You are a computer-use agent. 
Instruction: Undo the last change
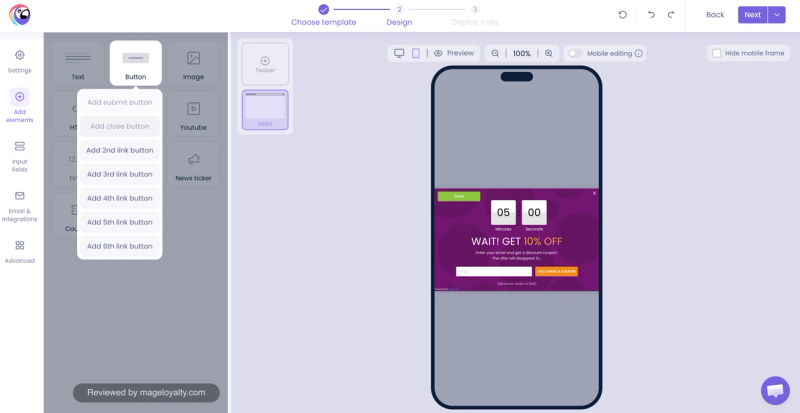point(651,15)
